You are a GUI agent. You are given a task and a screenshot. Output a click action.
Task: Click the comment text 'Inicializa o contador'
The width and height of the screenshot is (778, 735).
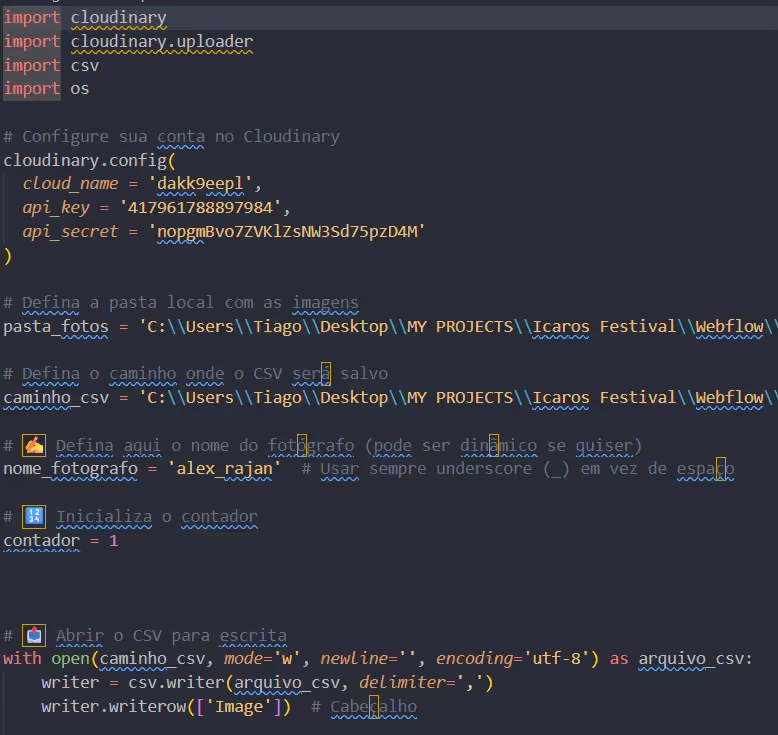pos(157,517)
